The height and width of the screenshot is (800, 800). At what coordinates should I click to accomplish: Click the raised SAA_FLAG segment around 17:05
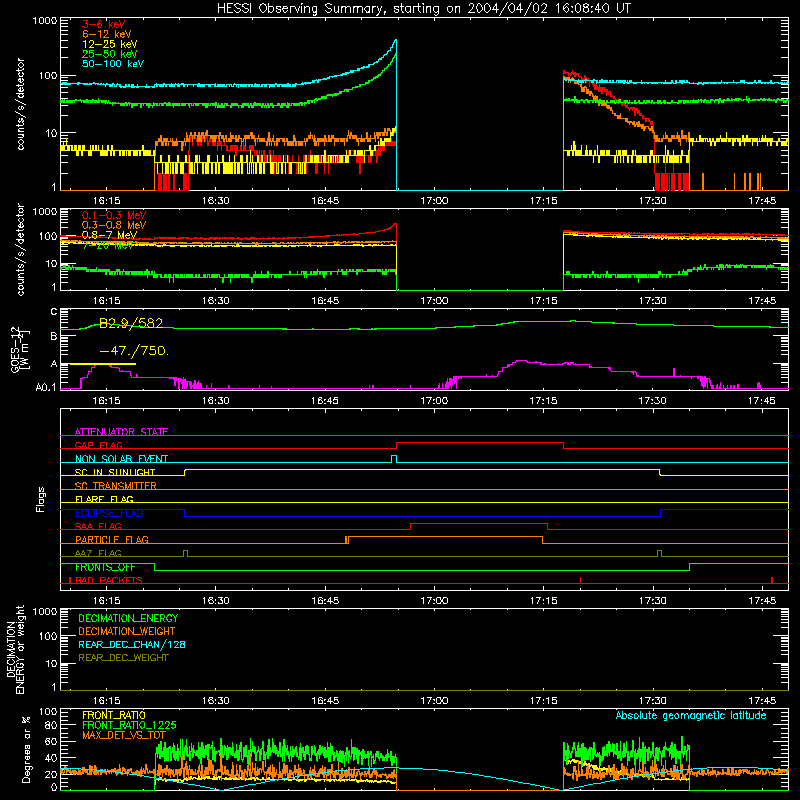click(x=479, y=524)
